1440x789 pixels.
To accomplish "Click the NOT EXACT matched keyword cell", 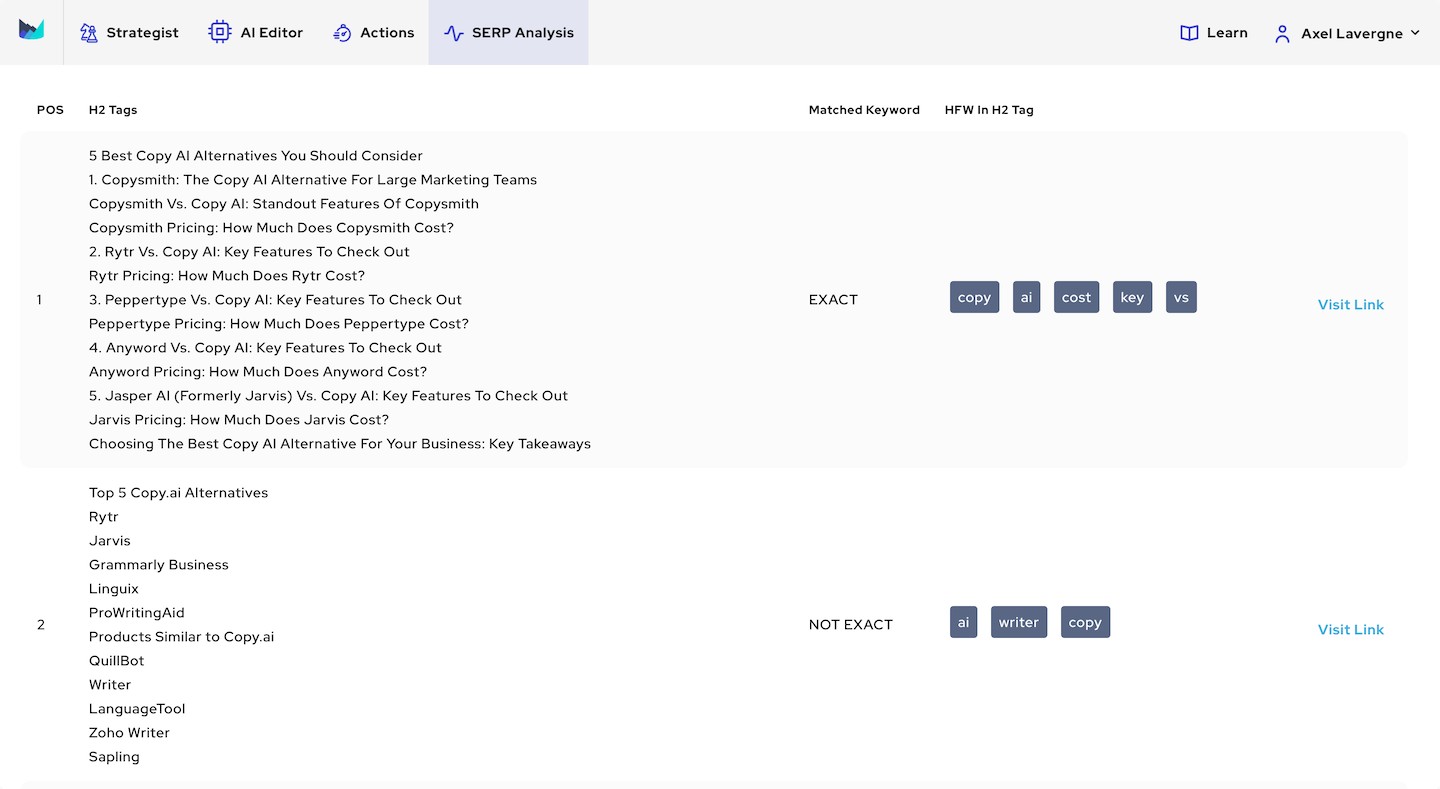I will pos(850,624).
